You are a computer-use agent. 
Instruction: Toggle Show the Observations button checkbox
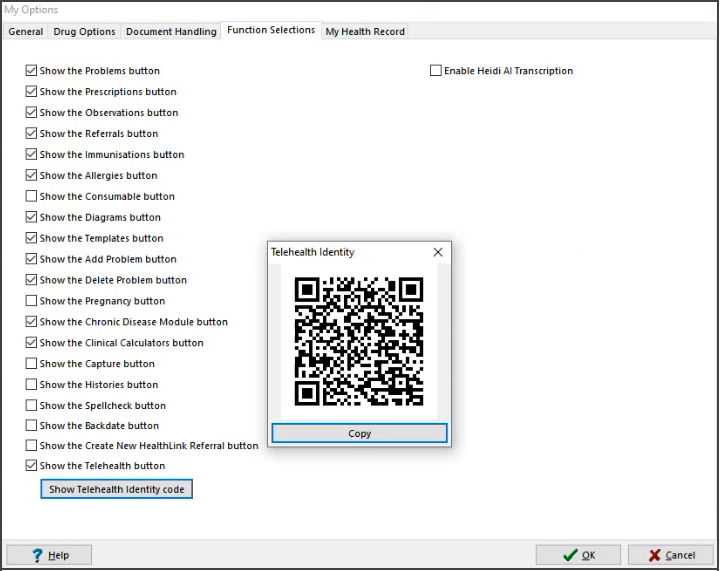tap(31, 112)
